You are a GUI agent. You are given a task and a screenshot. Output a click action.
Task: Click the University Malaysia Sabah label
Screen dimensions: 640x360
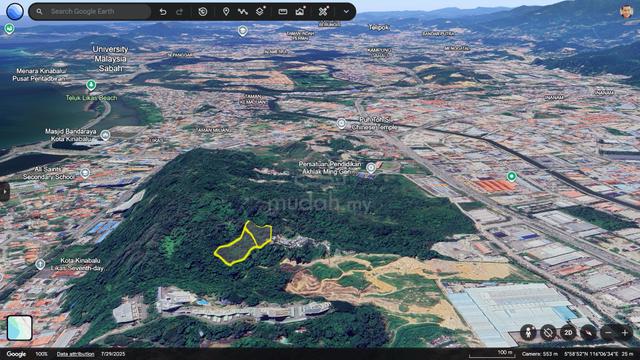pos(110,59)
